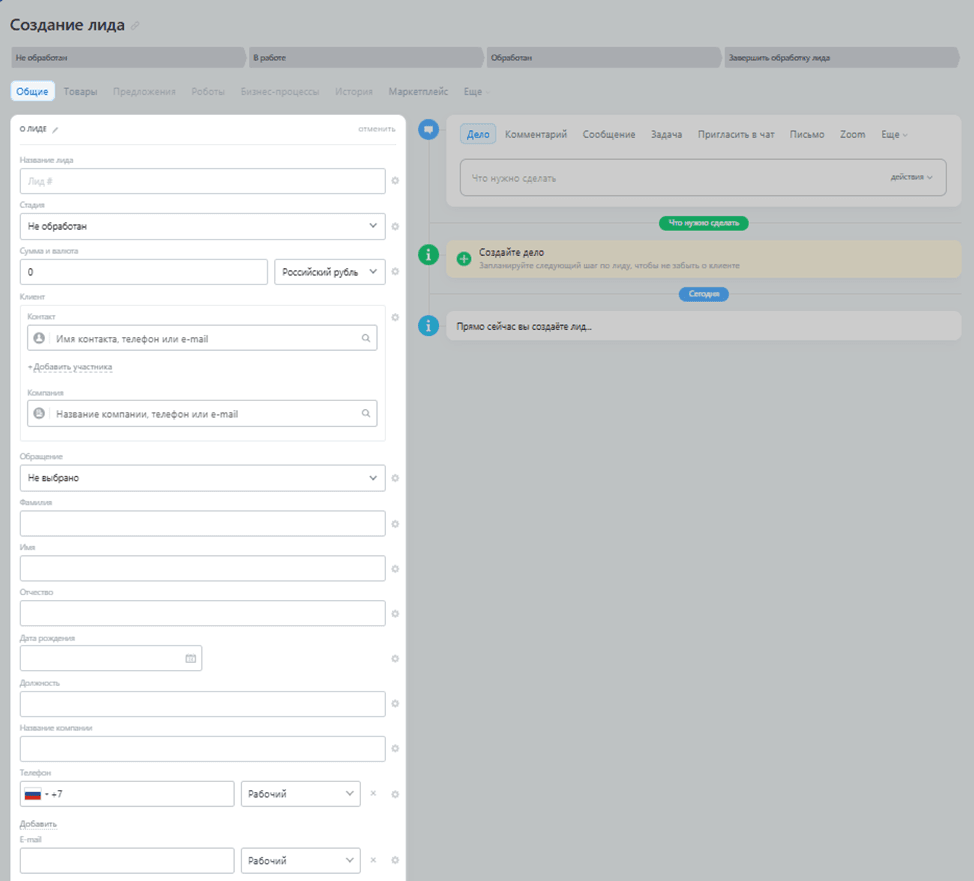Open the calendar picker for Дата рождения
Viewport: 974px width, 881px height.
pos(191,659)
